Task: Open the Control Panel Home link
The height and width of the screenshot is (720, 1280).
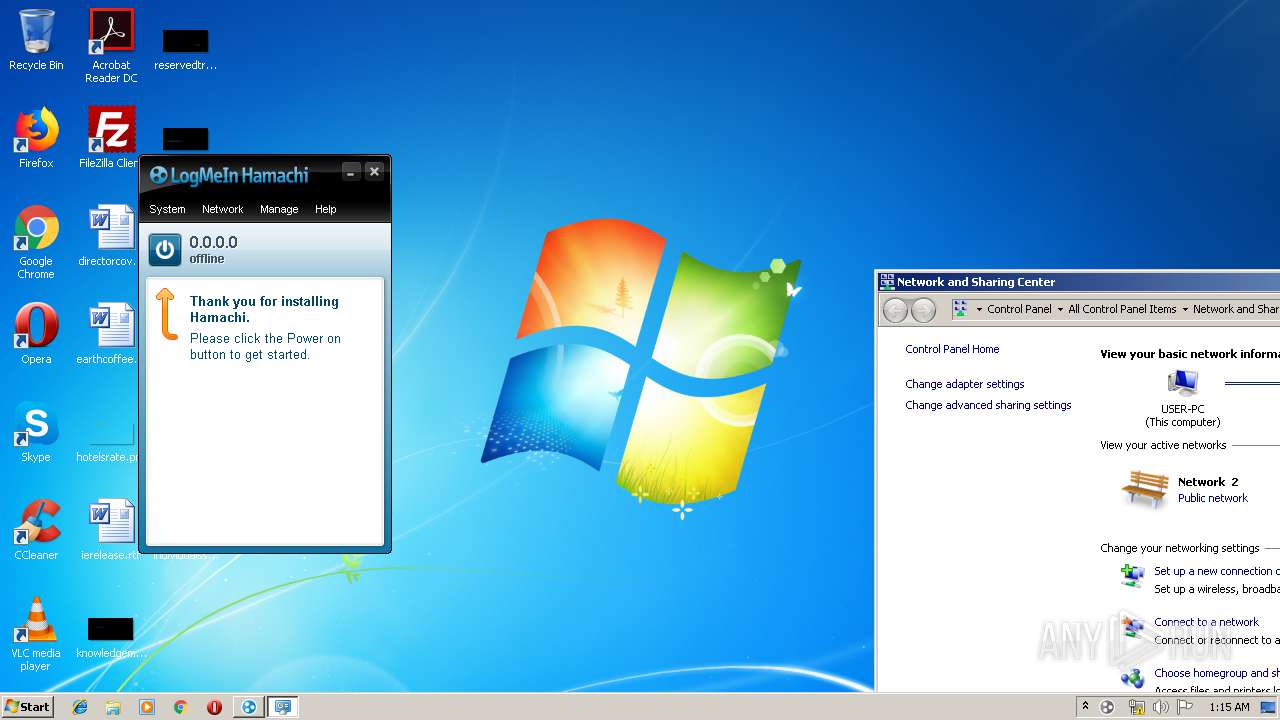Action: [x=952, y=349]
